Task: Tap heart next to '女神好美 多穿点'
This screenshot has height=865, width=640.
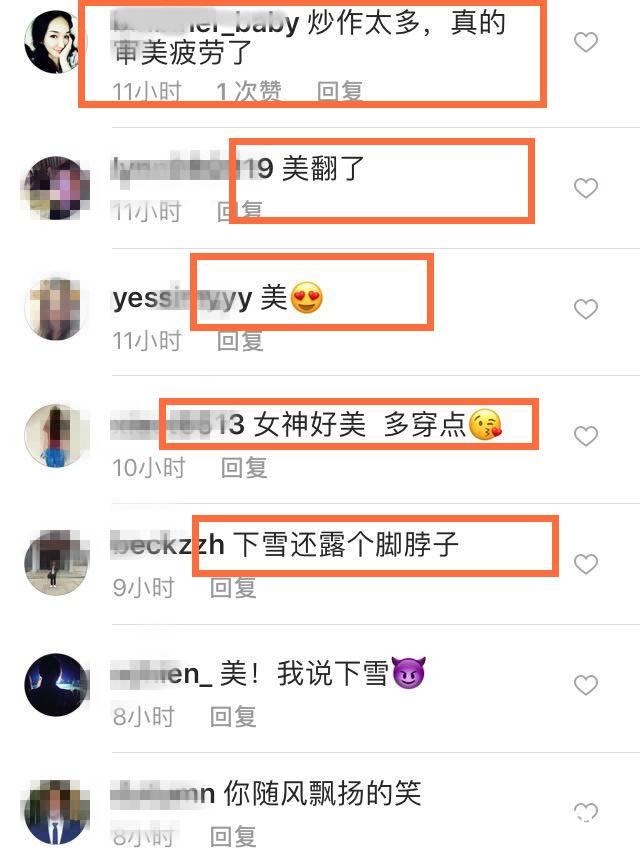Action: 585,436
